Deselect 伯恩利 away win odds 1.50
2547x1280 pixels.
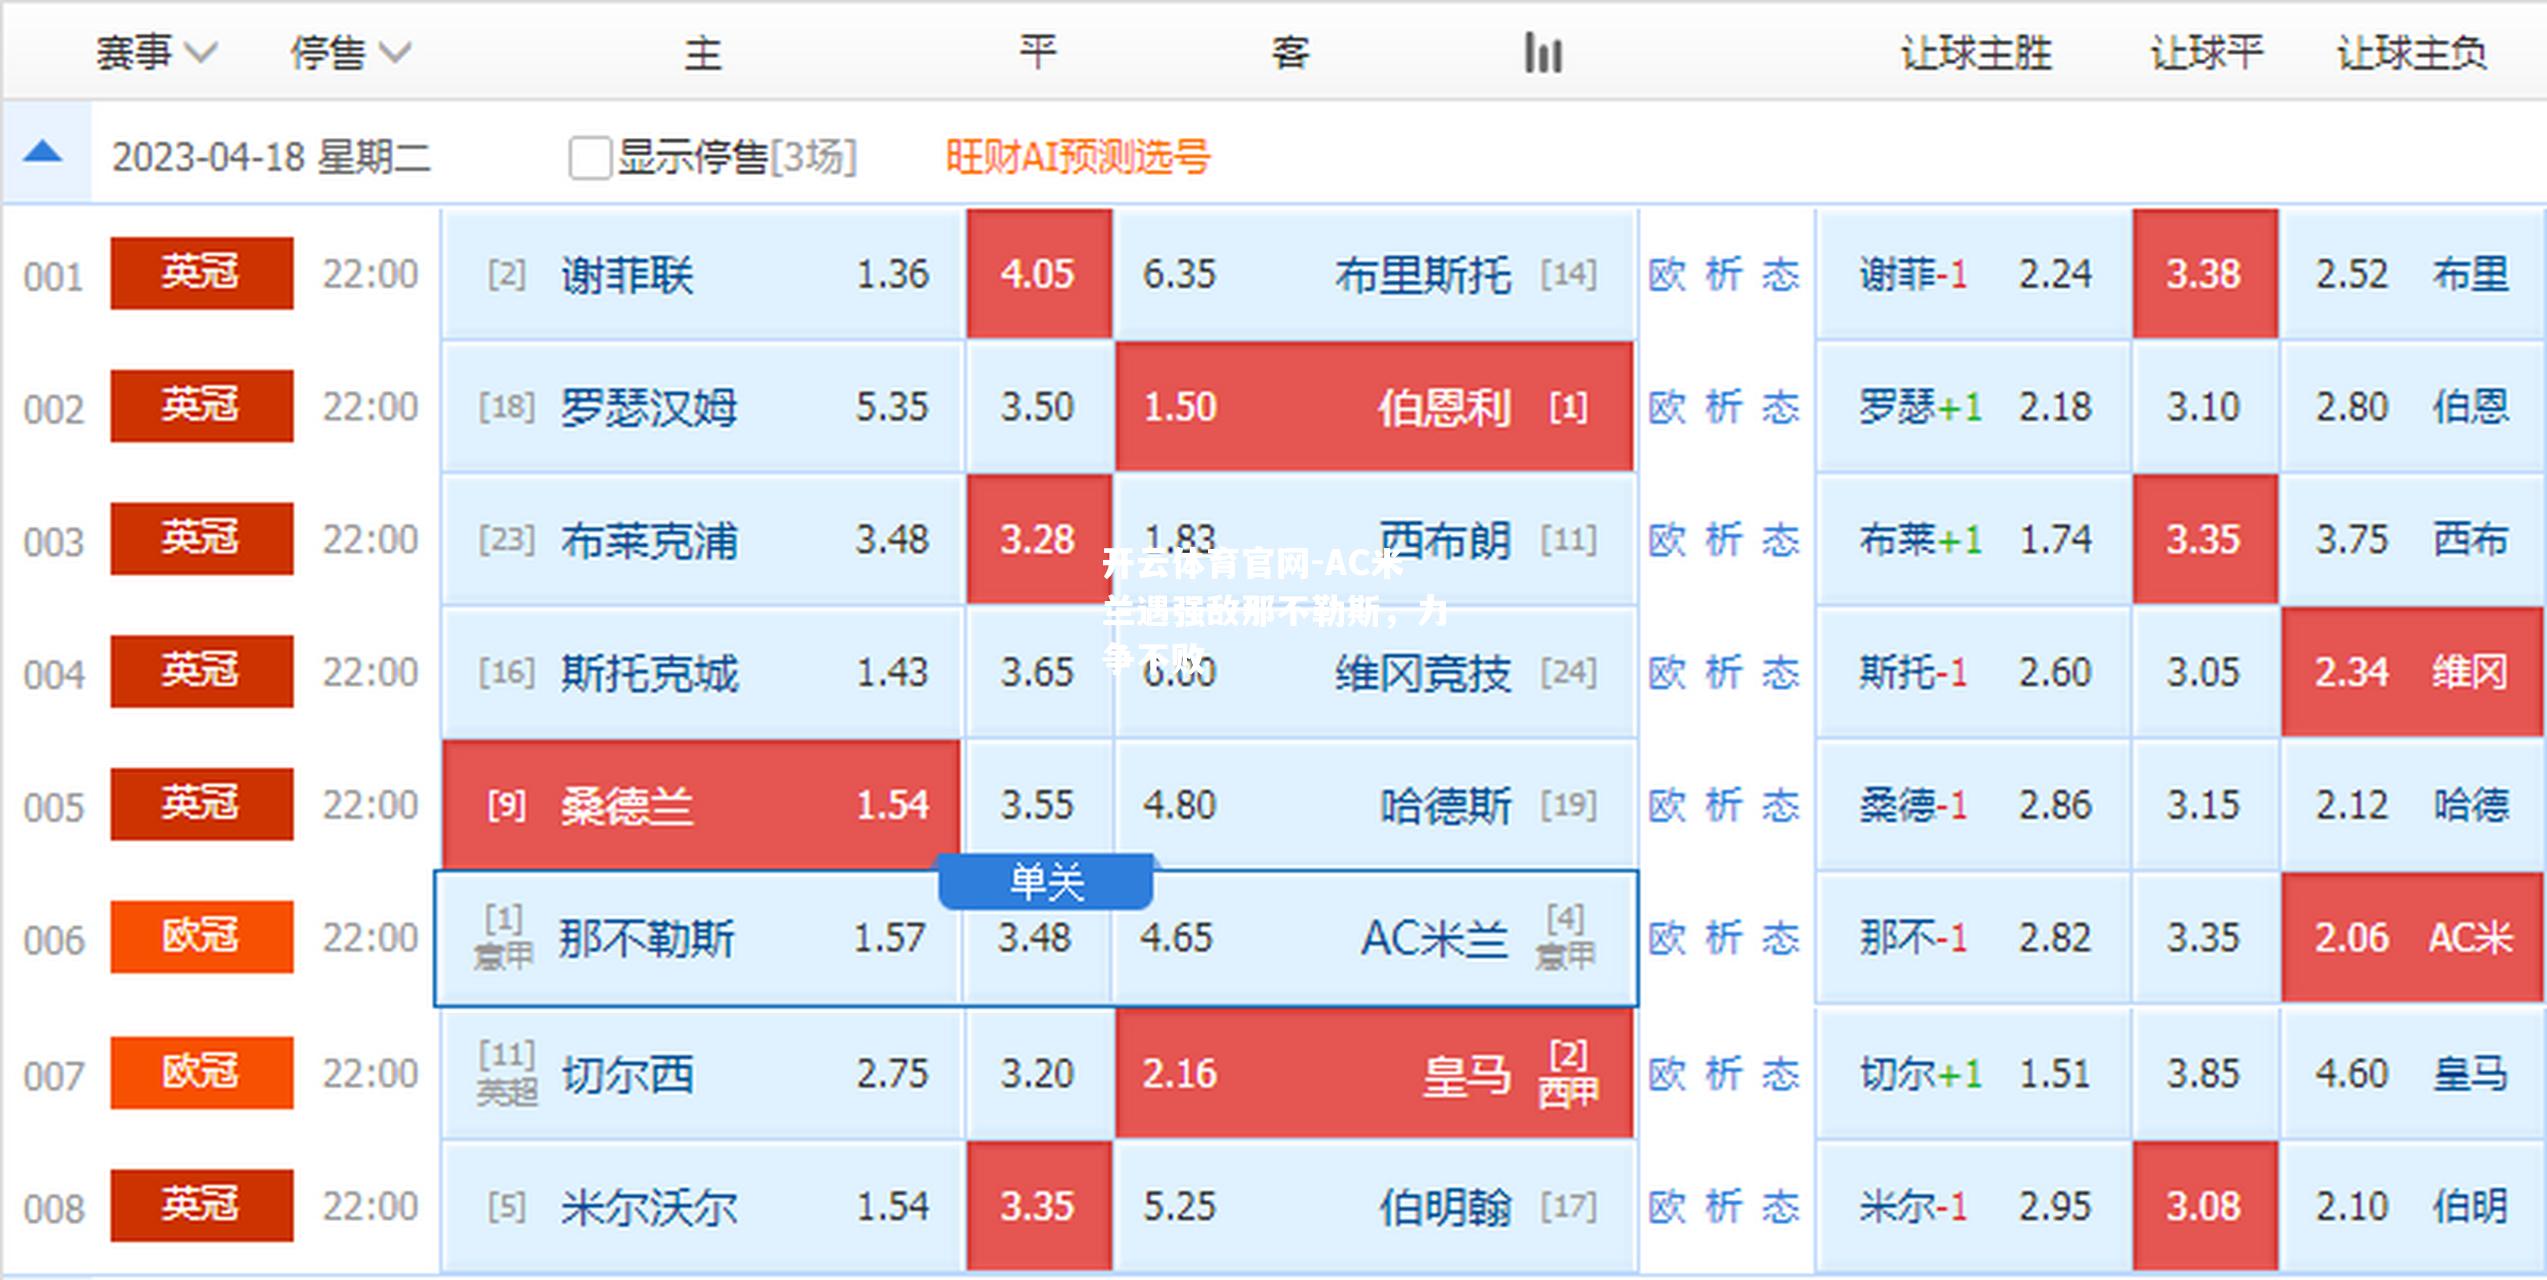coord(1374,406)
